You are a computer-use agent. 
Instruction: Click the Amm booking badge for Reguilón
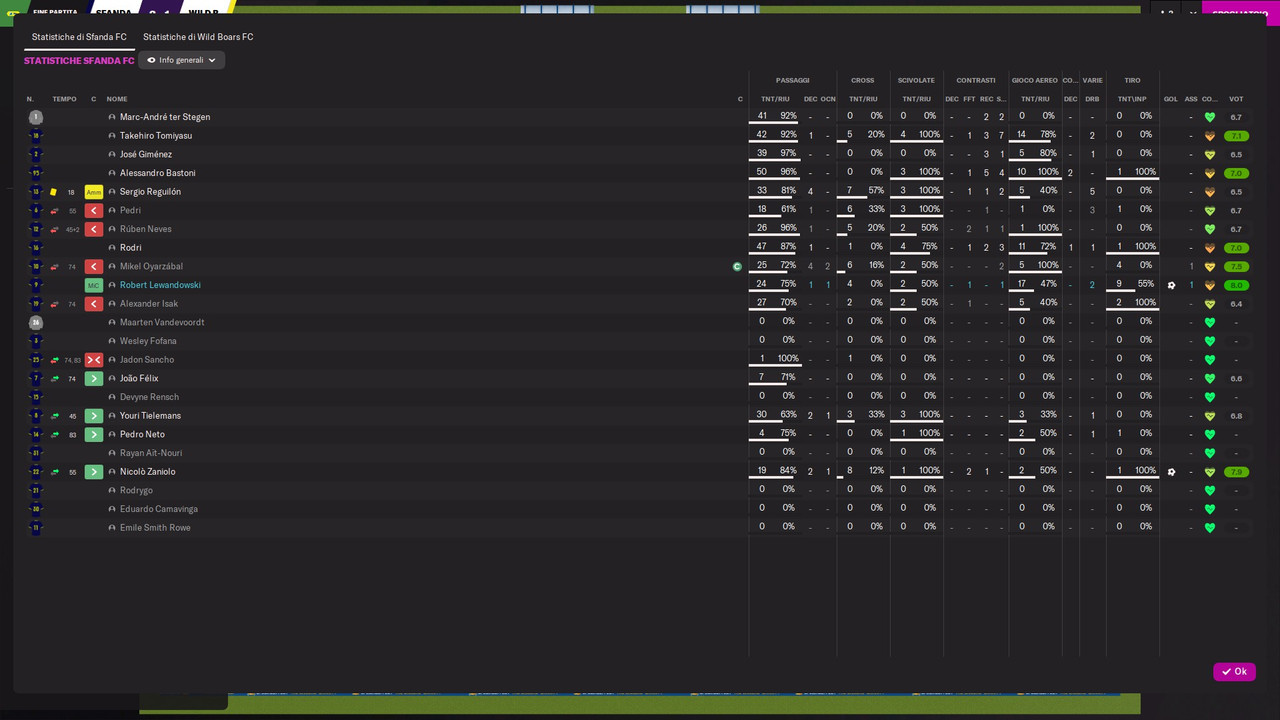click(94, 192)
